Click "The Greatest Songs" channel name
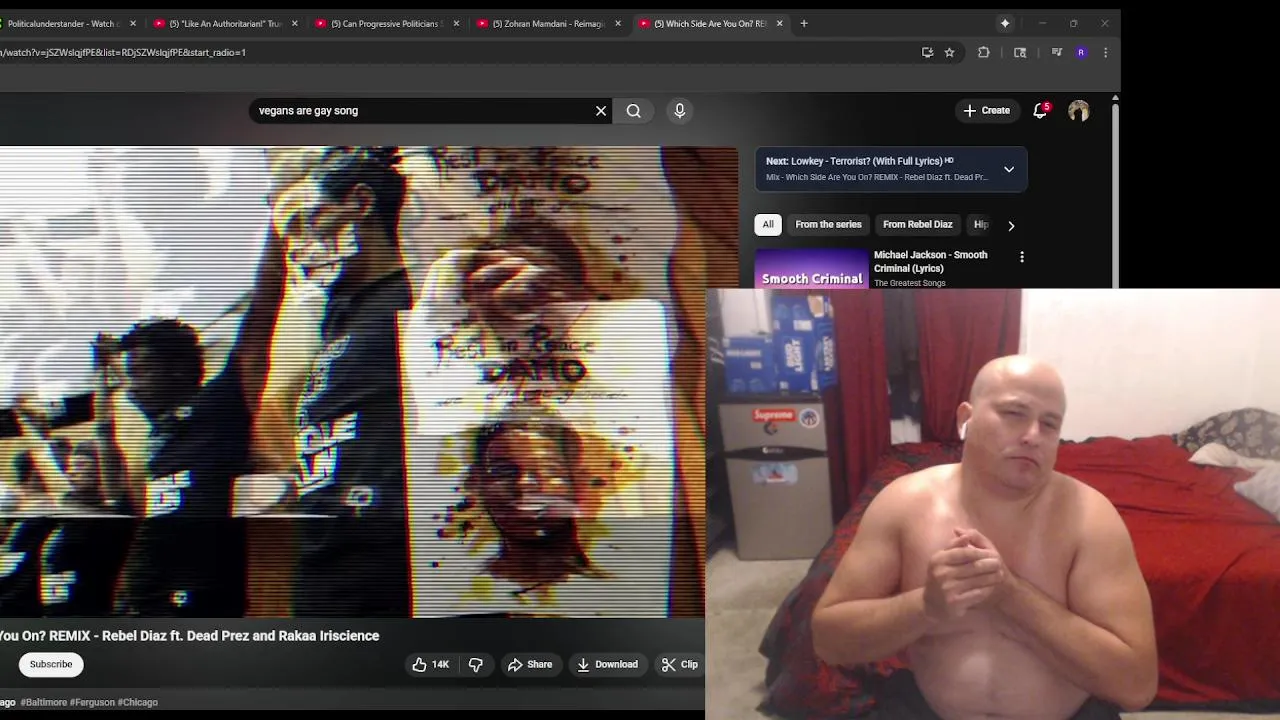 click(910, 283)
